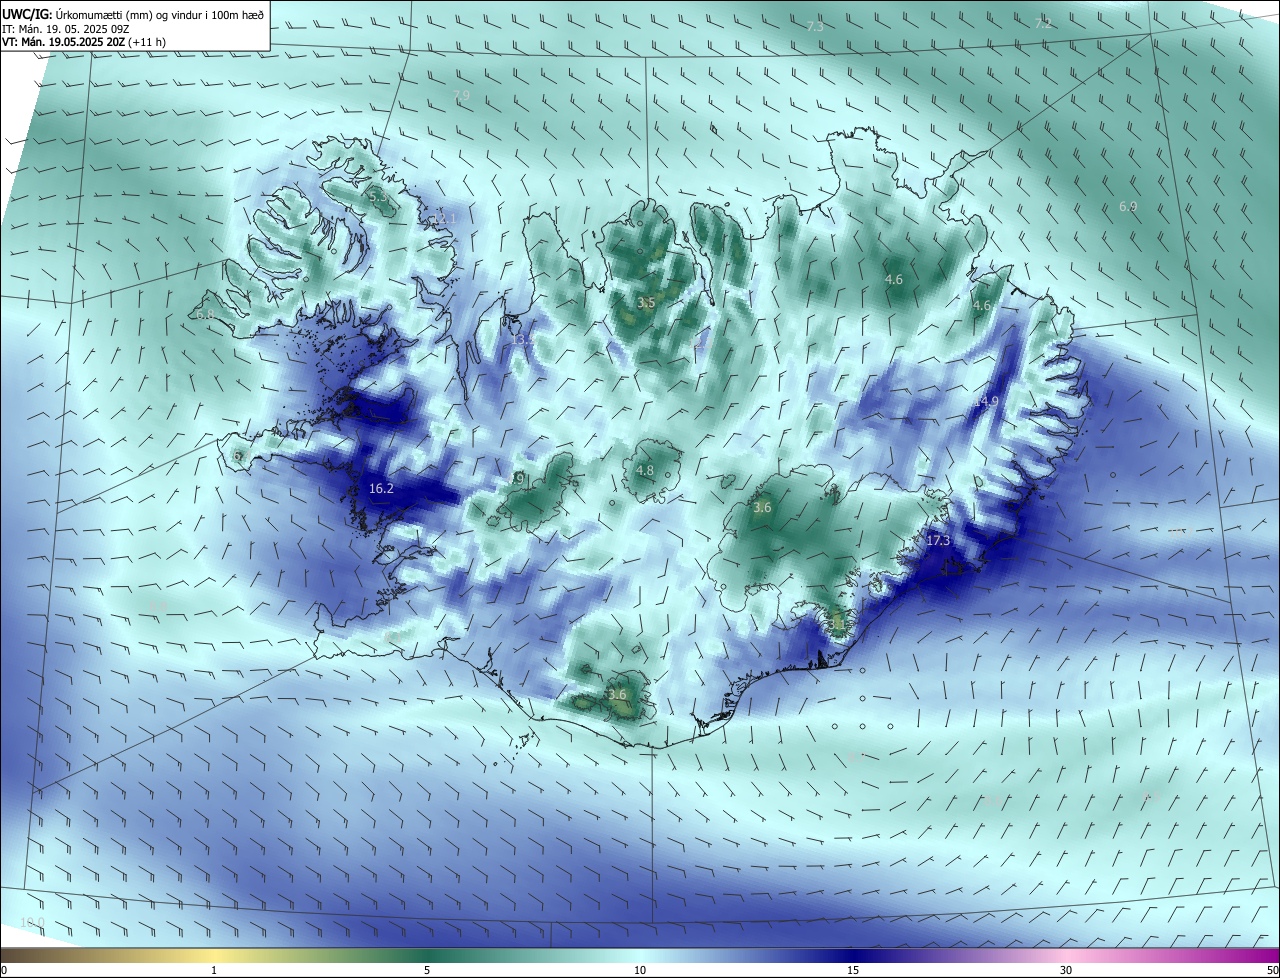1280x978 pixels.
Task: Click the 10 label on the color scale
Action: (x=640, y=970)
